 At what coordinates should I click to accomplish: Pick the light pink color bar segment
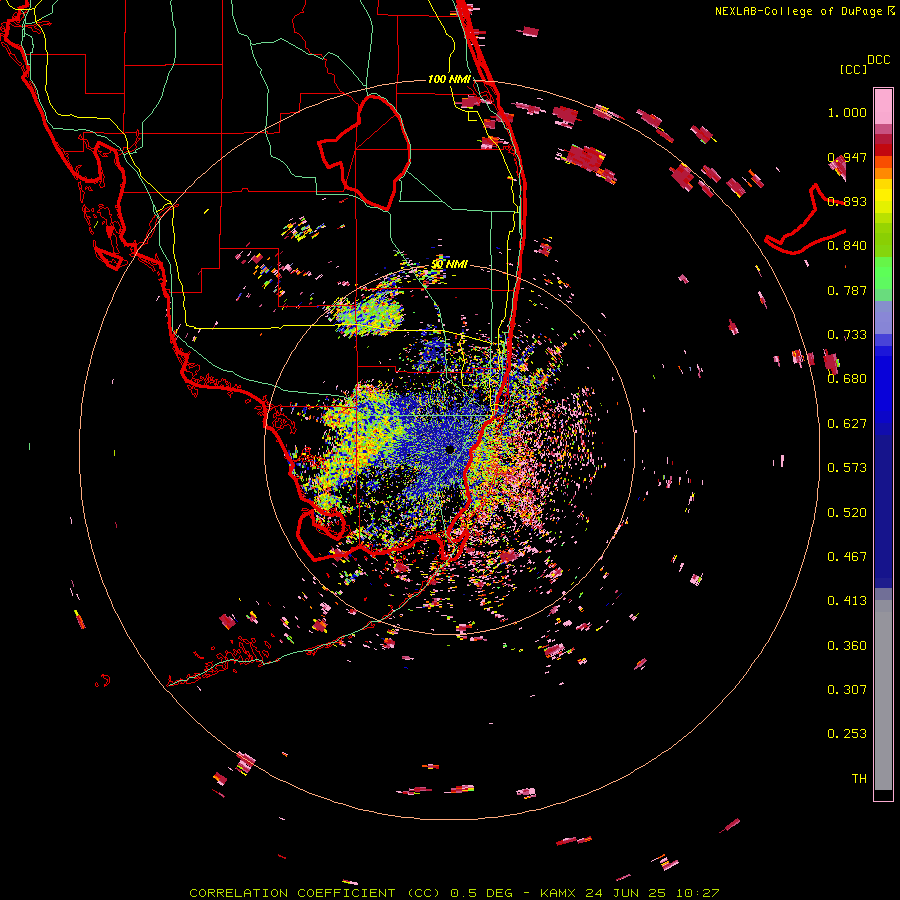pyautogui.click(x=883, y=107)
